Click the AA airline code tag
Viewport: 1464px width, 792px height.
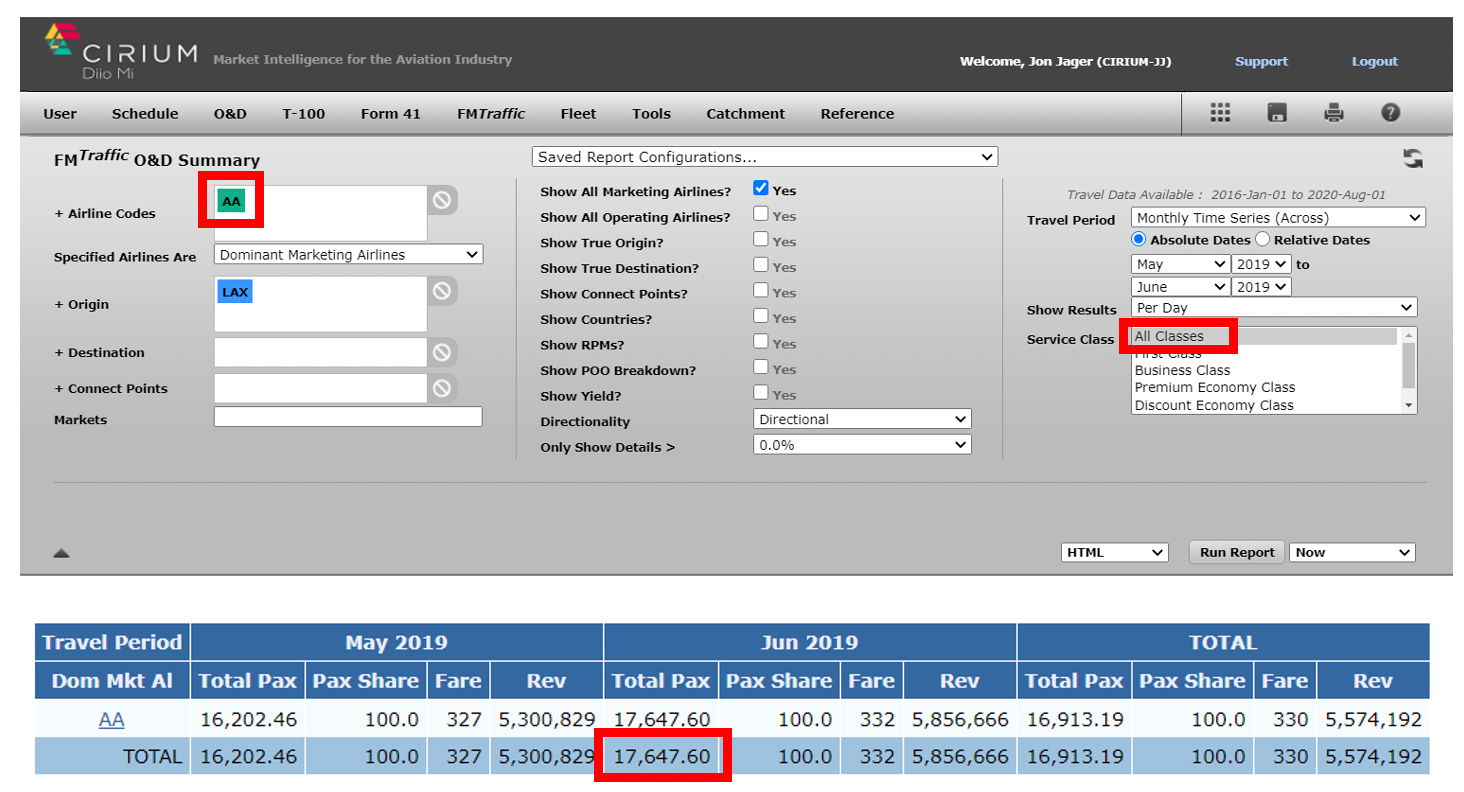[x=231, y=201]
